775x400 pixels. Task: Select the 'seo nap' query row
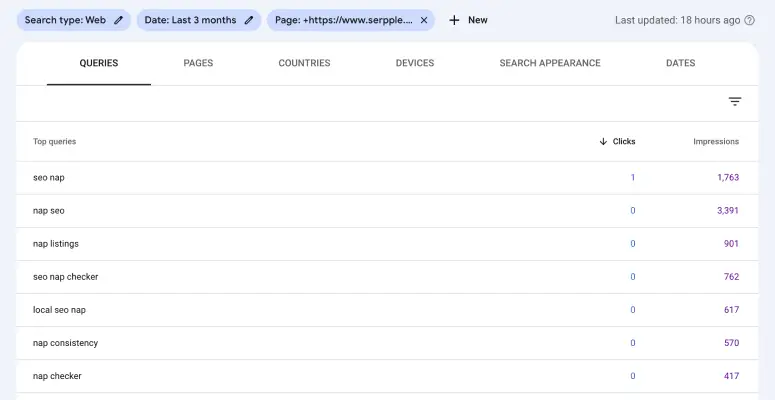387,178
